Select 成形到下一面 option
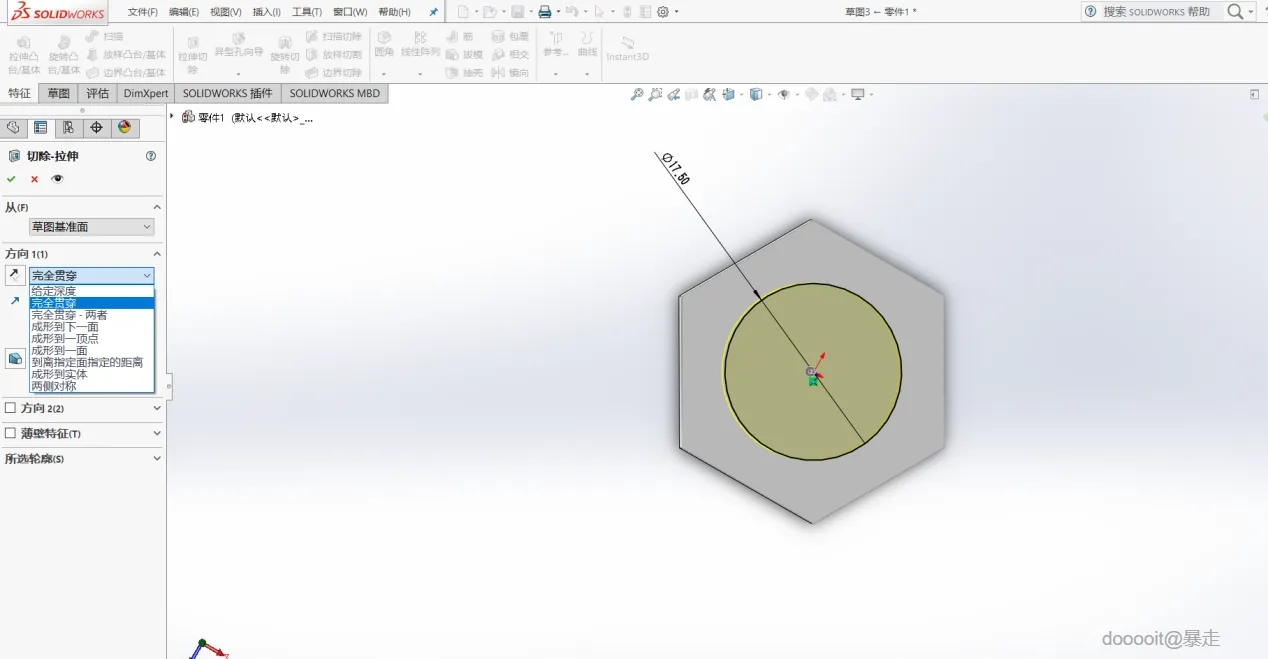Image resolution: width=1268 pixels, height=659 pixels. pyautogui.click(x=92, y=327)
